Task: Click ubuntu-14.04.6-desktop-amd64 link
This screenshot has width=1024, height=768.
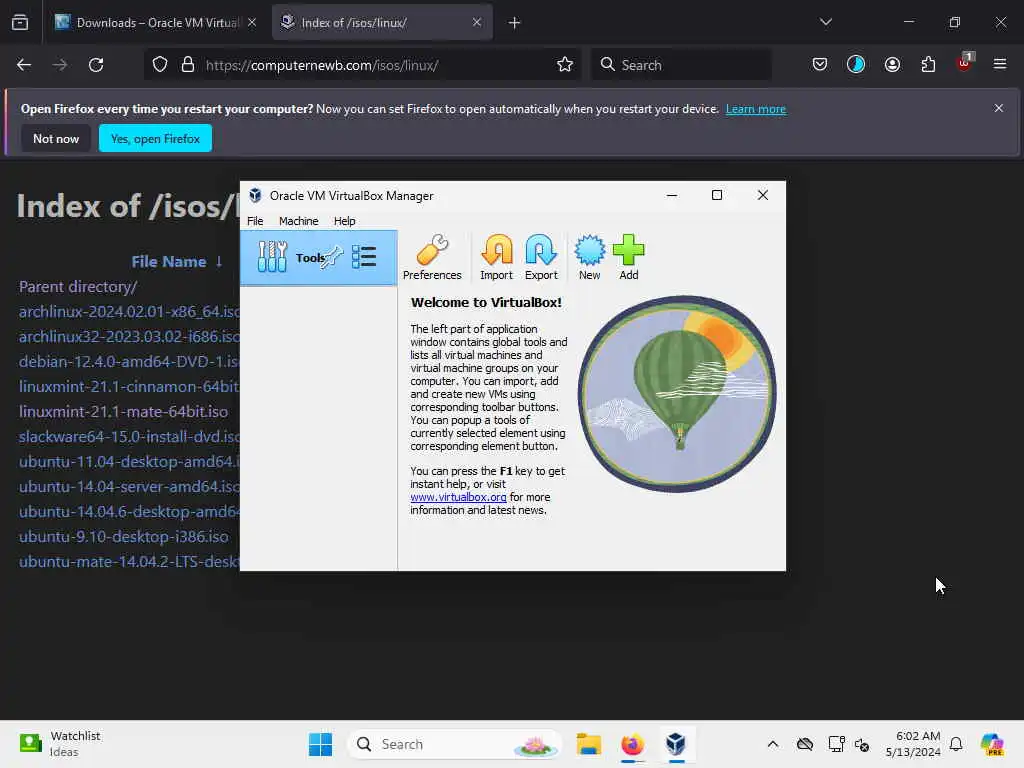Action: pyautogui.click(x=129, y=511)
